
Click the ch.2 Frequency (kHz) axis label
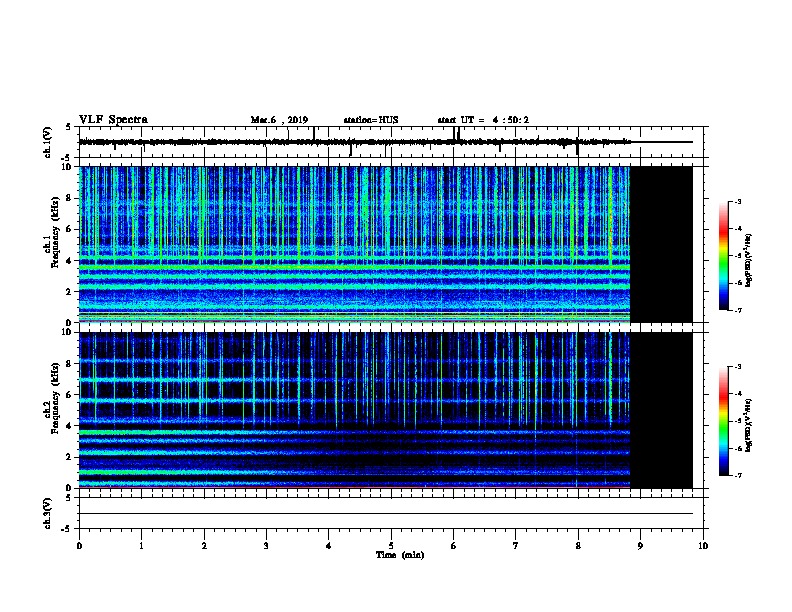point(55,399)
